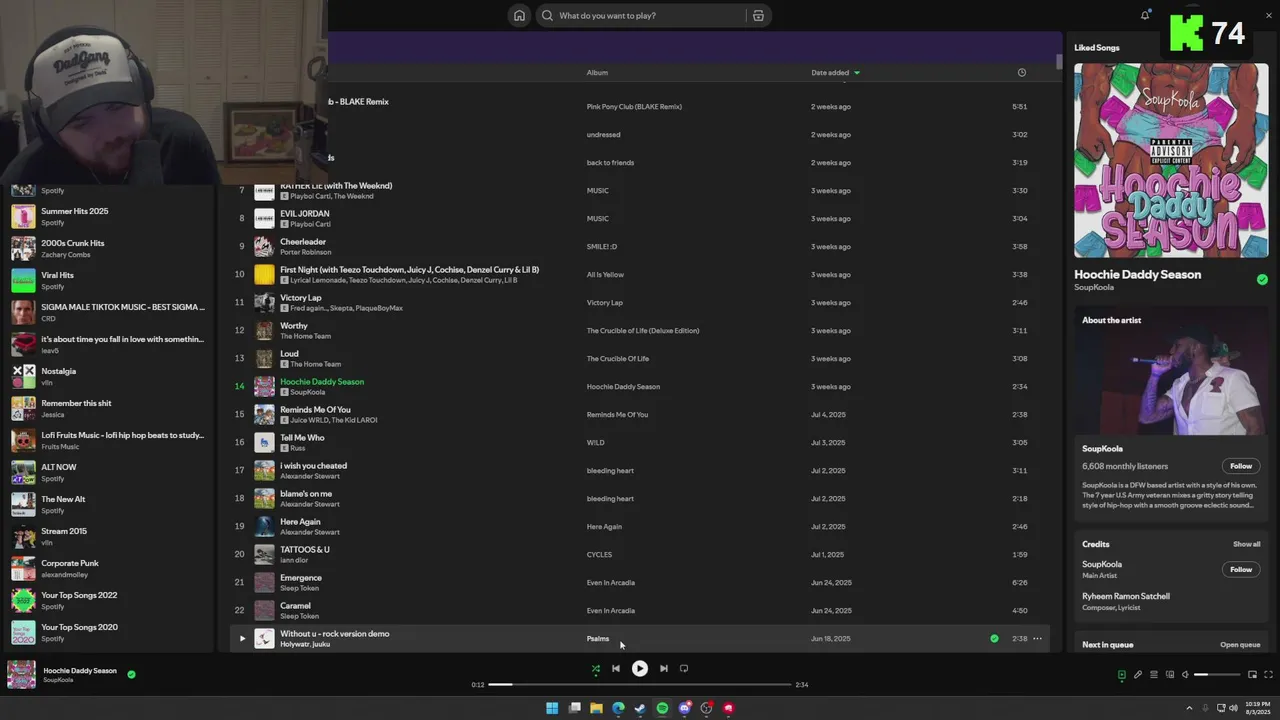
Task: Click the EVIL JORDAN album thumbnail
Action: [x=264, y=218]
